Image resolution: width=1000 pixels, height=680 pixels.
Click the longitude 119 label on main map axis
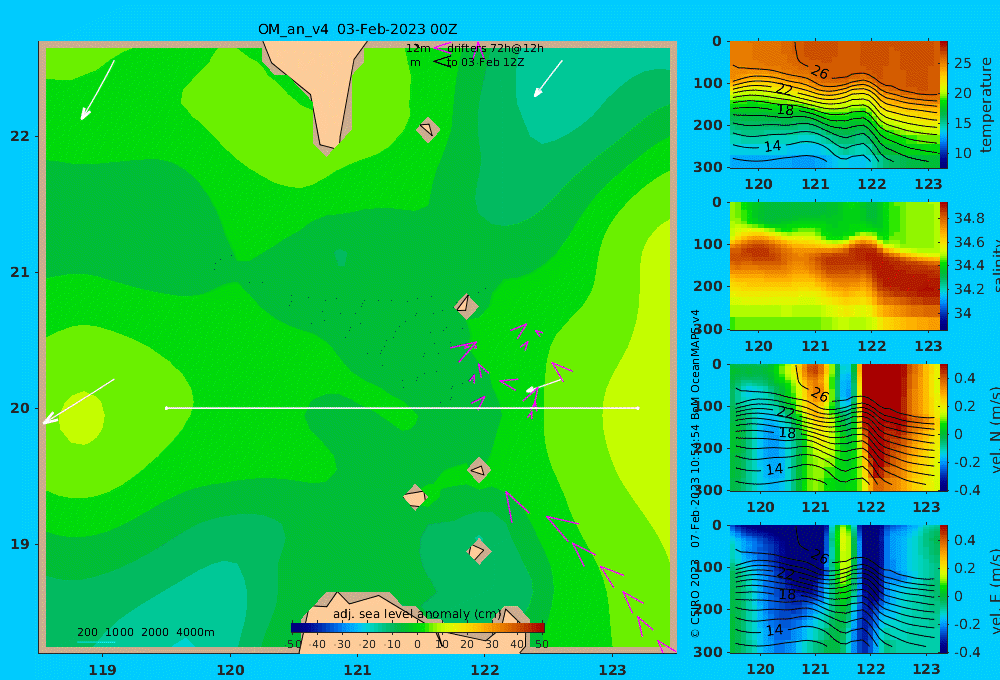tap(103, 670)
